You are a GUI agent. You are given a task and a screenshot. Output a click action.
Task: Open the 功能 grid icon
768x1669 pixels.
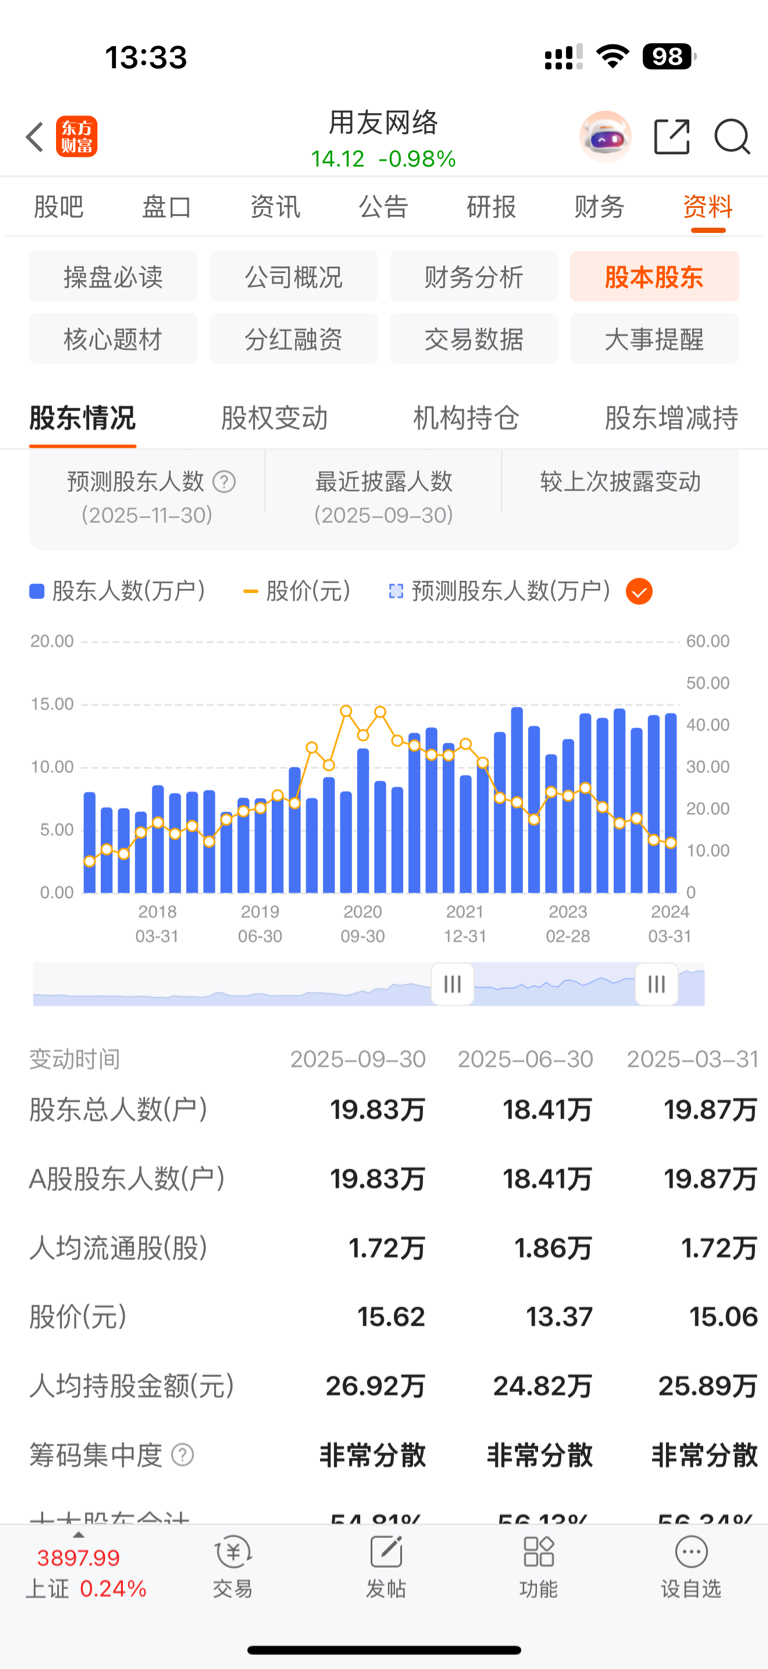pyautogui.click(x=539, y=1567)
